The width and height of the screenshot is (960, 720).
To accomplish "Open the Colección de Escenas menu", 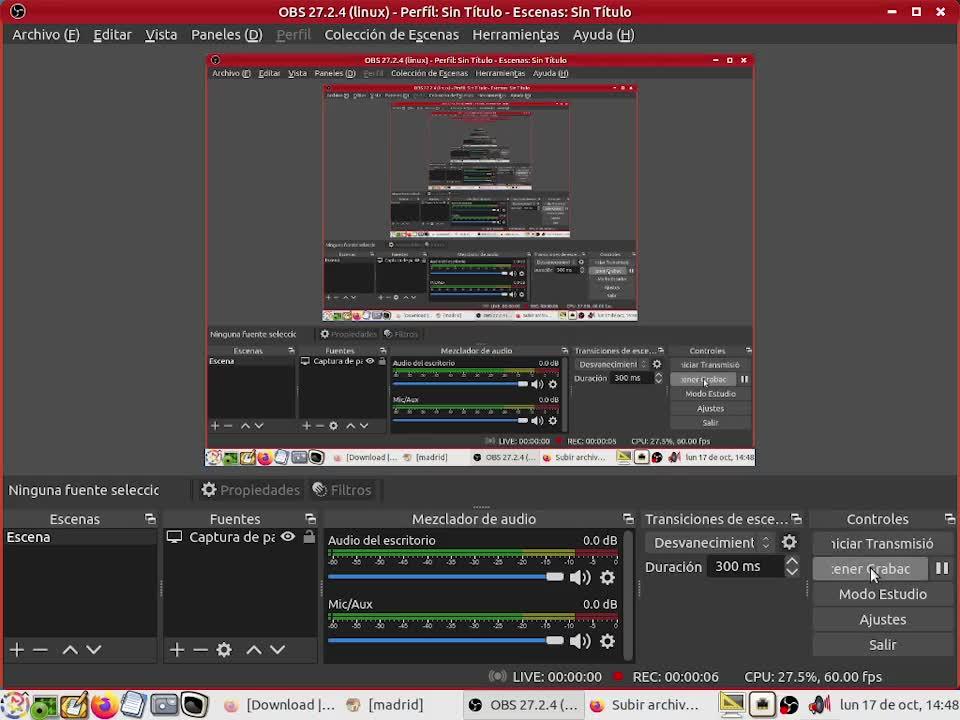I will 391,35.
